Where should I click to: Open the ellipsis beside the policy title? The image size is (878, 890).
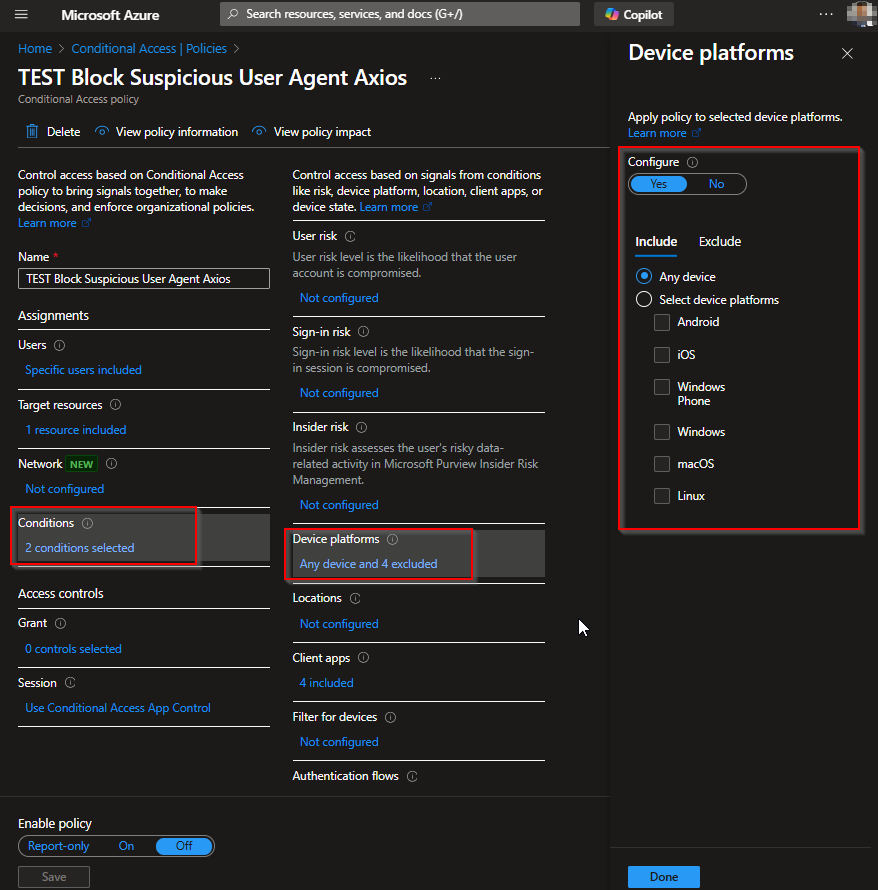(x=435, y=78)
